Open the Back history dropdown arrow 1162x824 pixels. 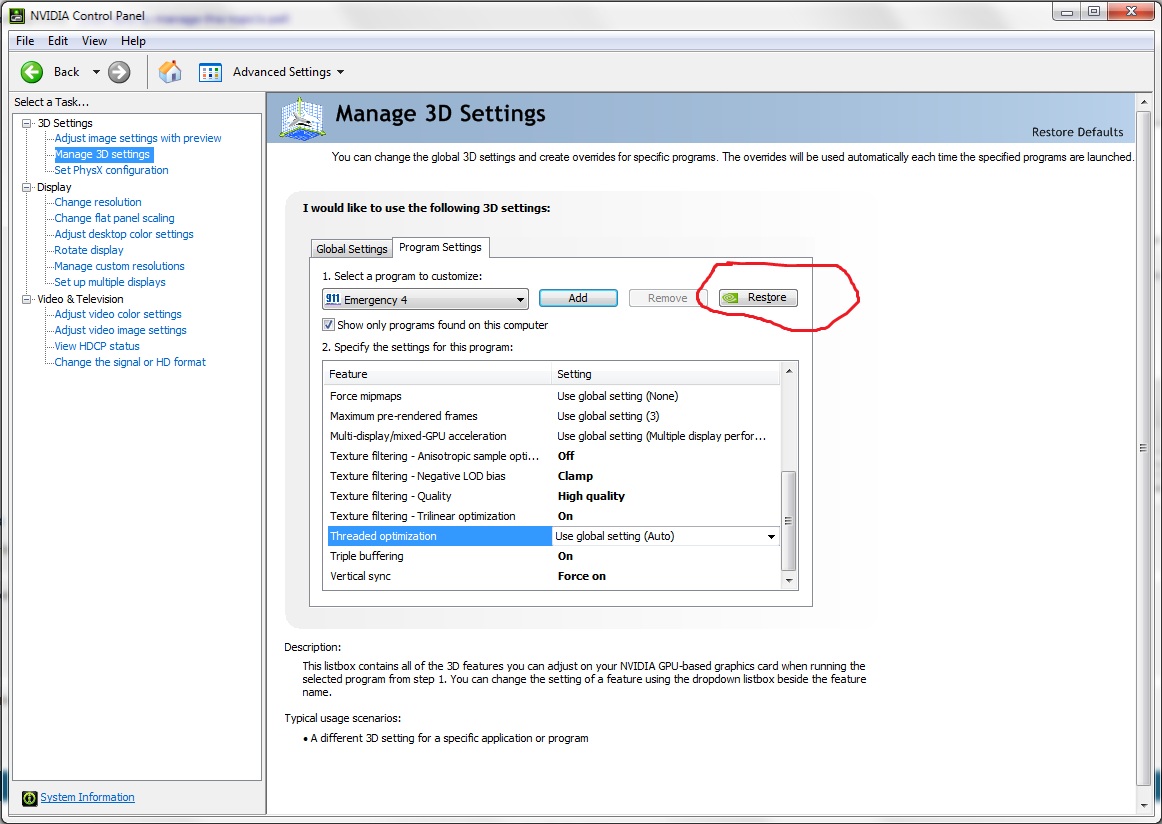[96, 72]
